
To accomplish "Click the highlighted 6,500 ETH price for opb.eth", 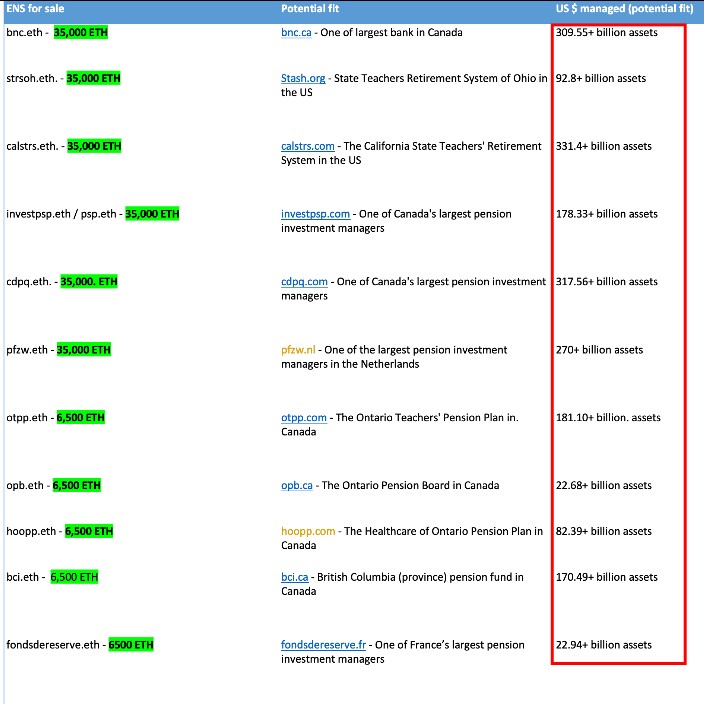I will 77,486.
